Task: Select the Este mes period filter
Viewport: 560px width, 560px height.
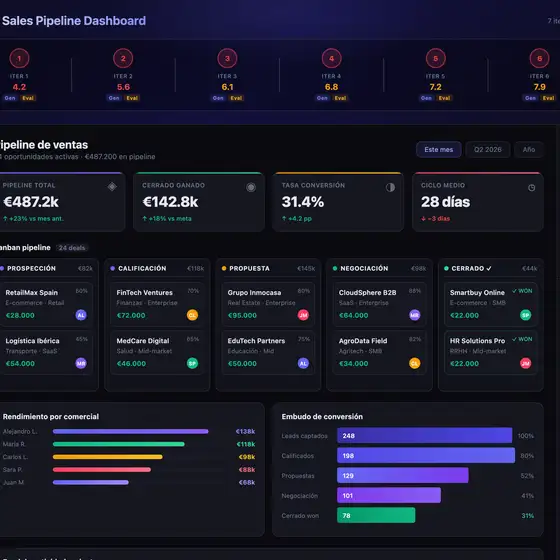Action: 439,150
